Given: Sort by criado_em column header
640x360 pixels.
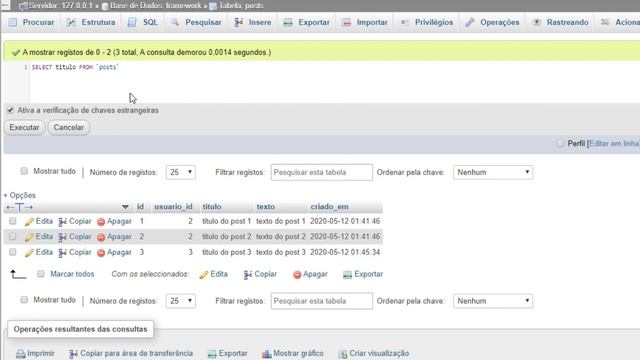Looking at the screenshot, I should [329, 207].
